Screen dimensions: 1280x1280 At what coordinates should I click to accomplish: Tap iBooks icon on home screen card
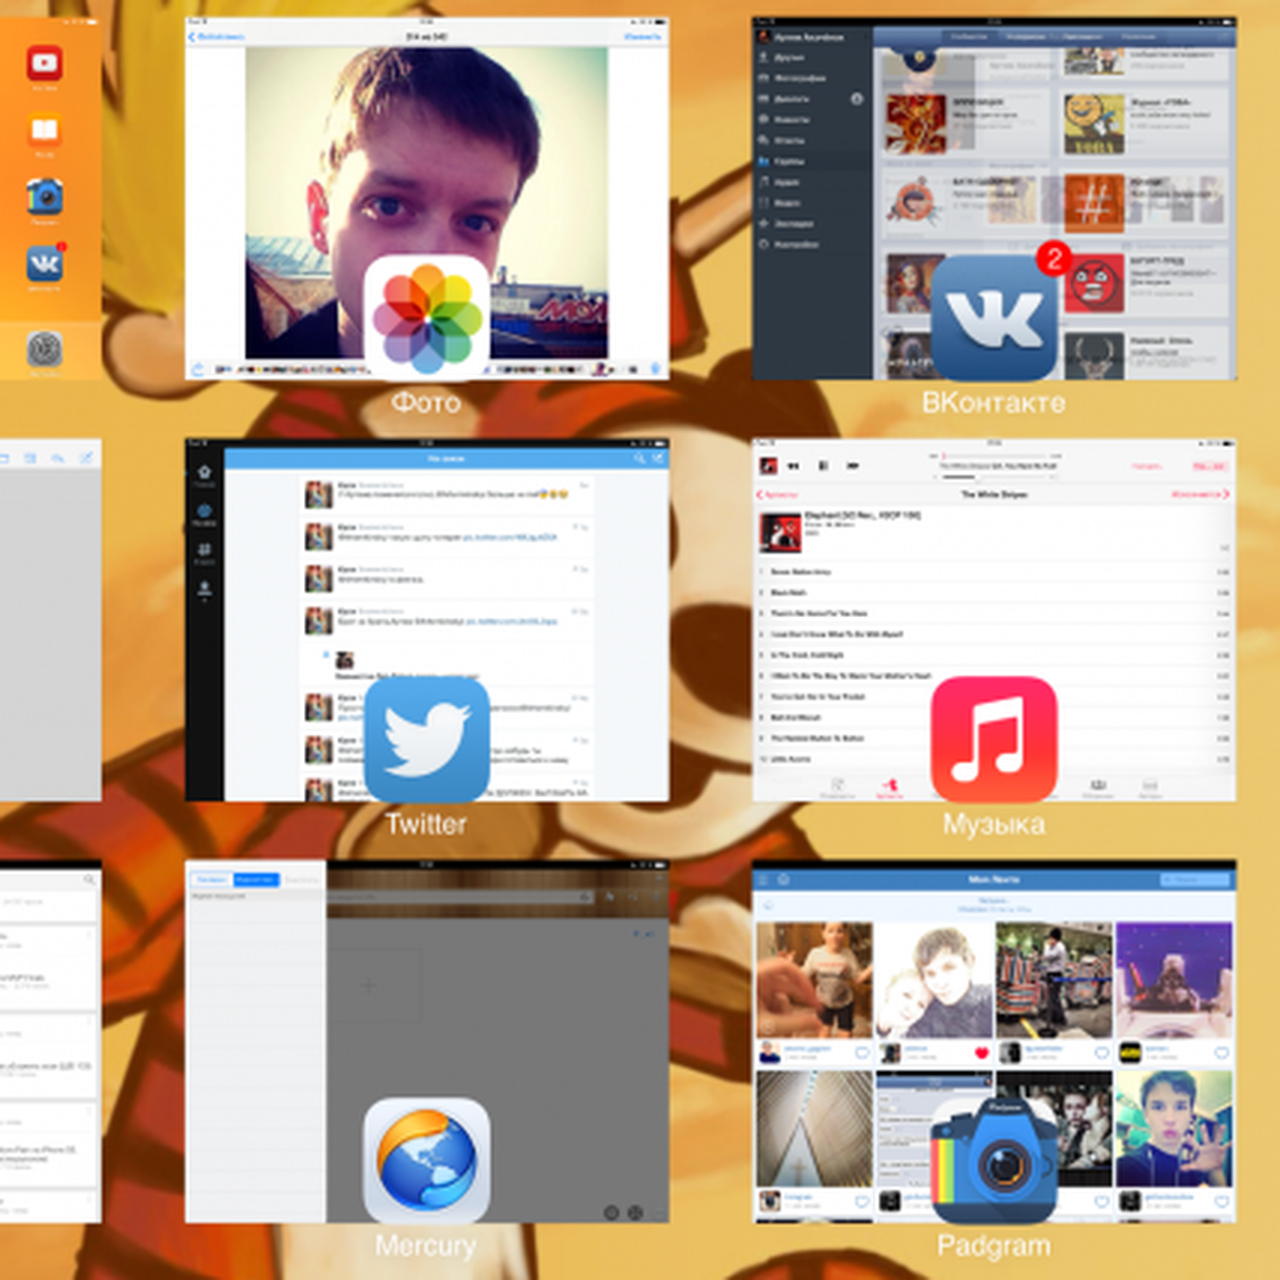(45, 130)
